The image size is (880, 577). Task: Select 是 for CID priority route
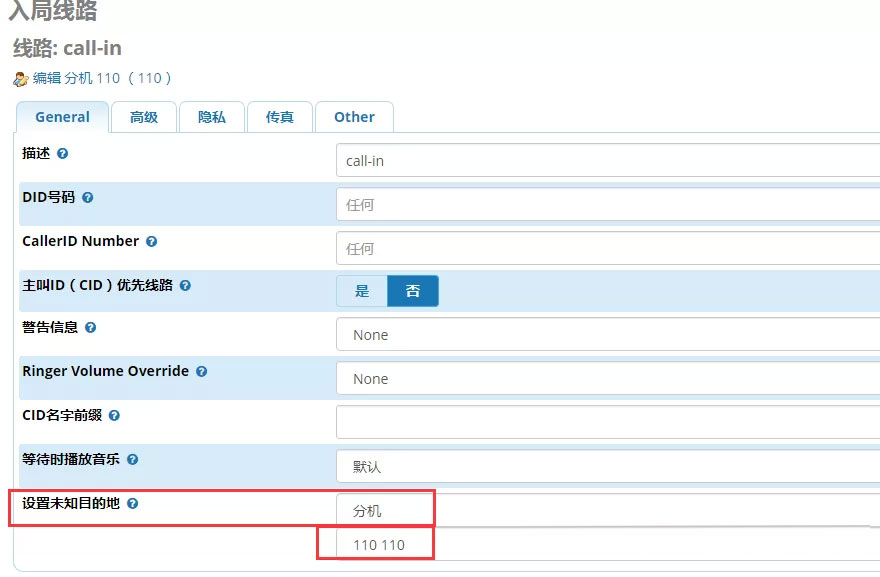(362, 291)
